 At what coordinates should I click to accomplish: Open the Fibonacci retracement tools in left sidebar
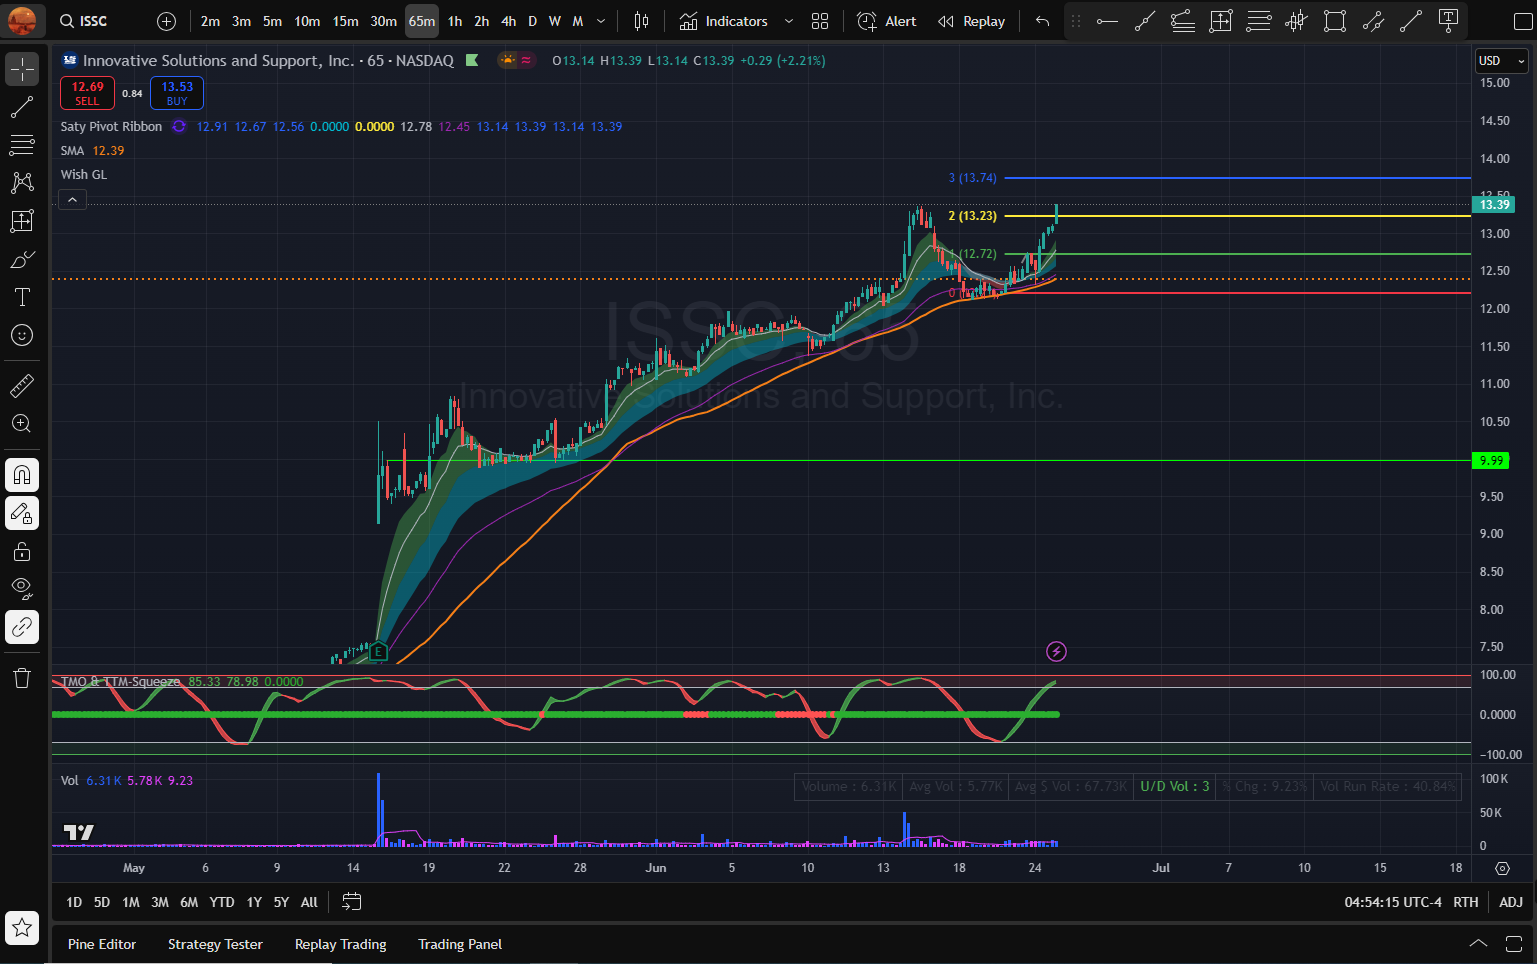[22, 145]
